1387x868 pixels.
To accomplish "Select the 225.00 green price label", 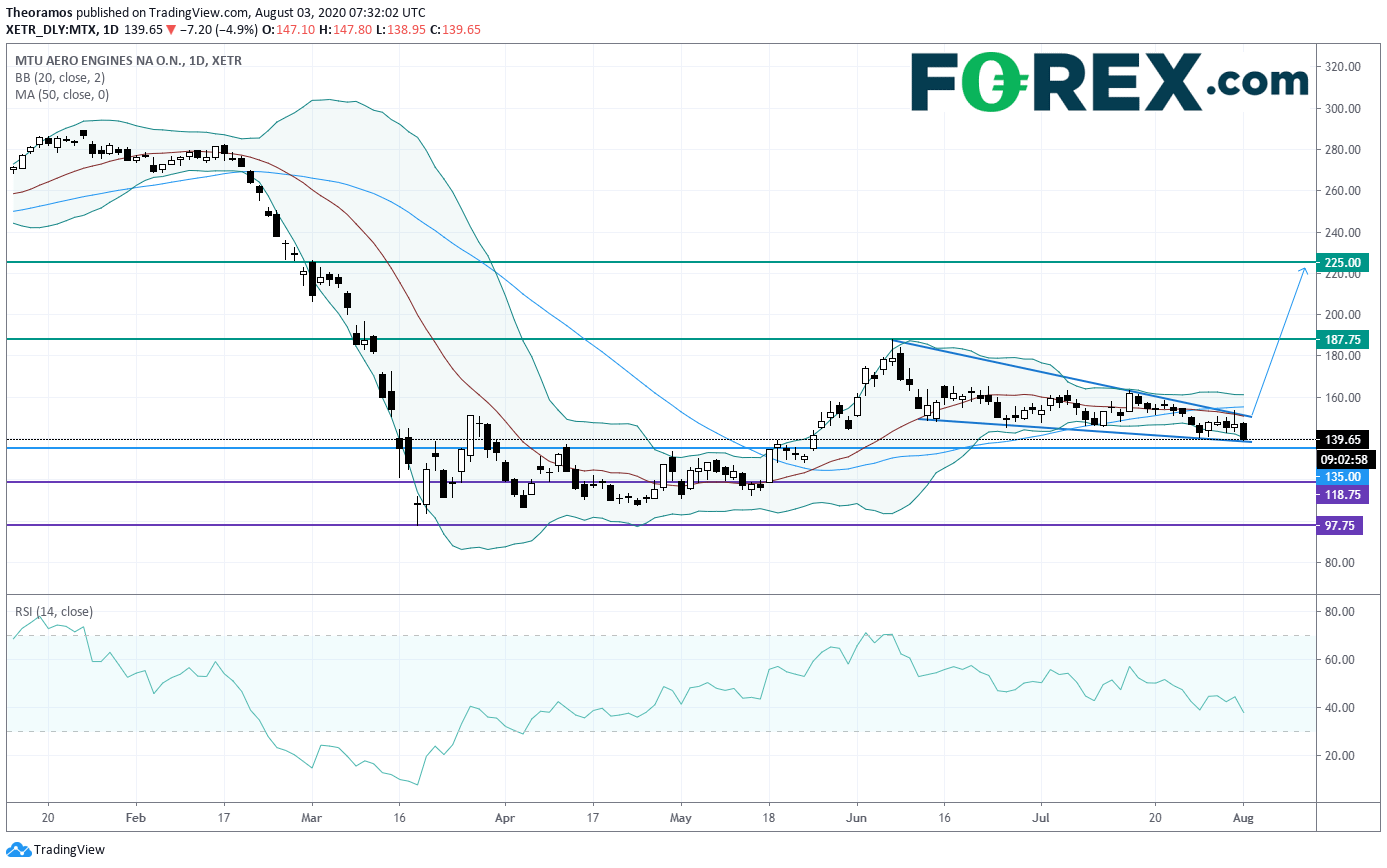I will pos(1340,263).
